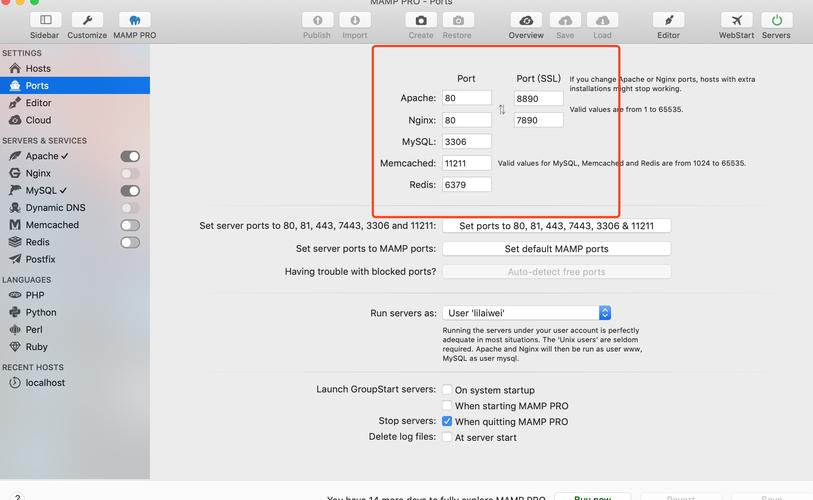Open Dynamic DNS in the sidebar

[47, 207]
